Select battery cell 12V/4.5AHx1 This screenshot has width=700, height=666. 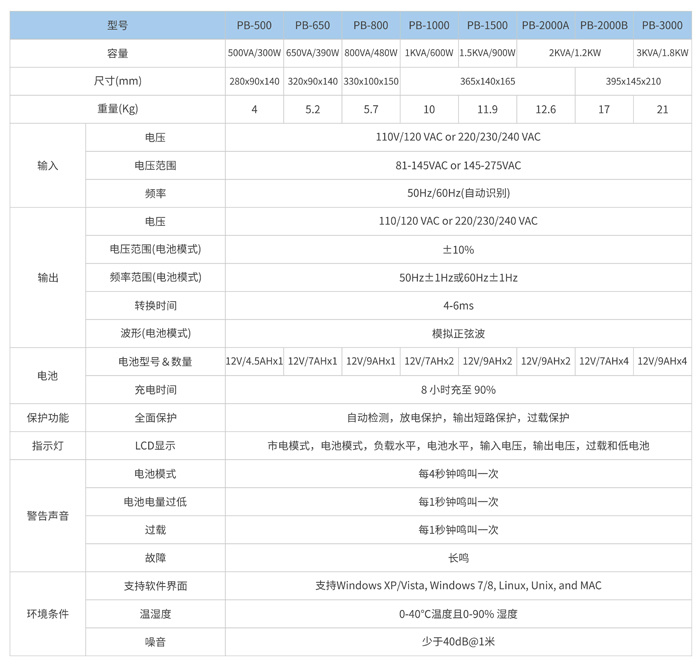coord(254,361)
